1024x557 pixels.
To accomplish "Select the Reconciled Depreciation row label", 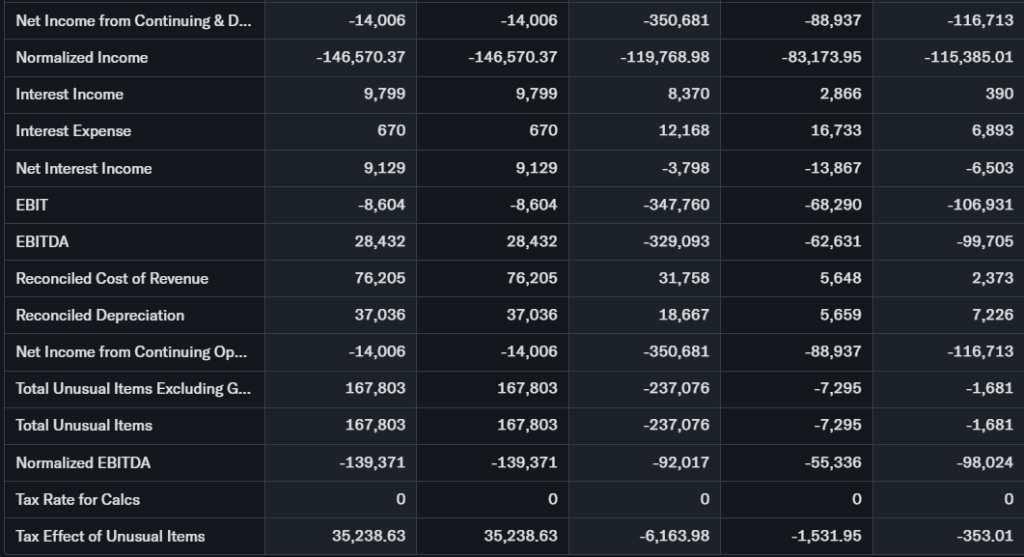I will pyautogui.click(x=100, y=315).
